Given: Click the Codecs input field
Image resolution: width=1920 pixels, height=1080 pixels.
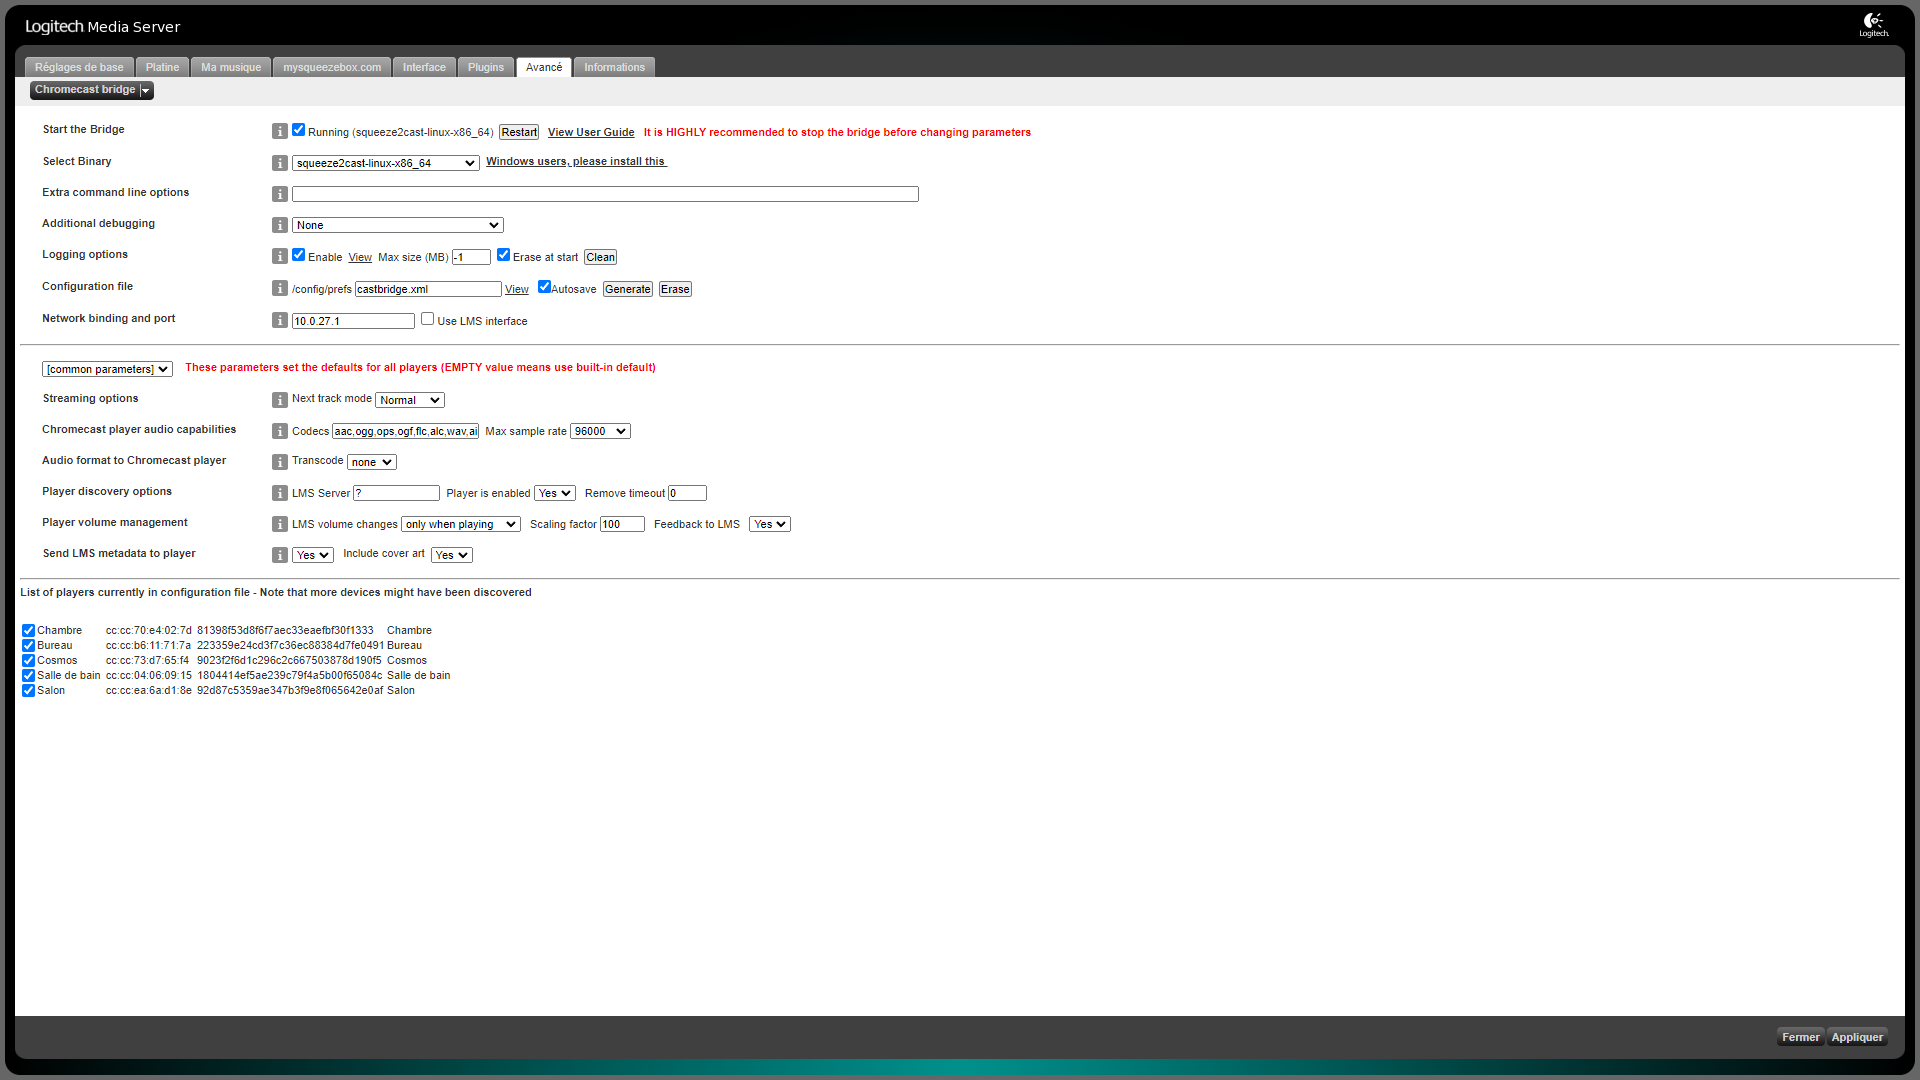Looking at the screenshot, I should coord(406,431).
